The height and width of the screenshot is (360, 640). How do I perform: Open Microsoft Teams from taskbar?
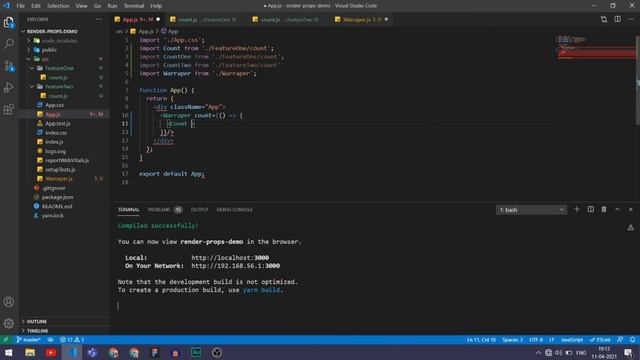click(x=93, y=352)
